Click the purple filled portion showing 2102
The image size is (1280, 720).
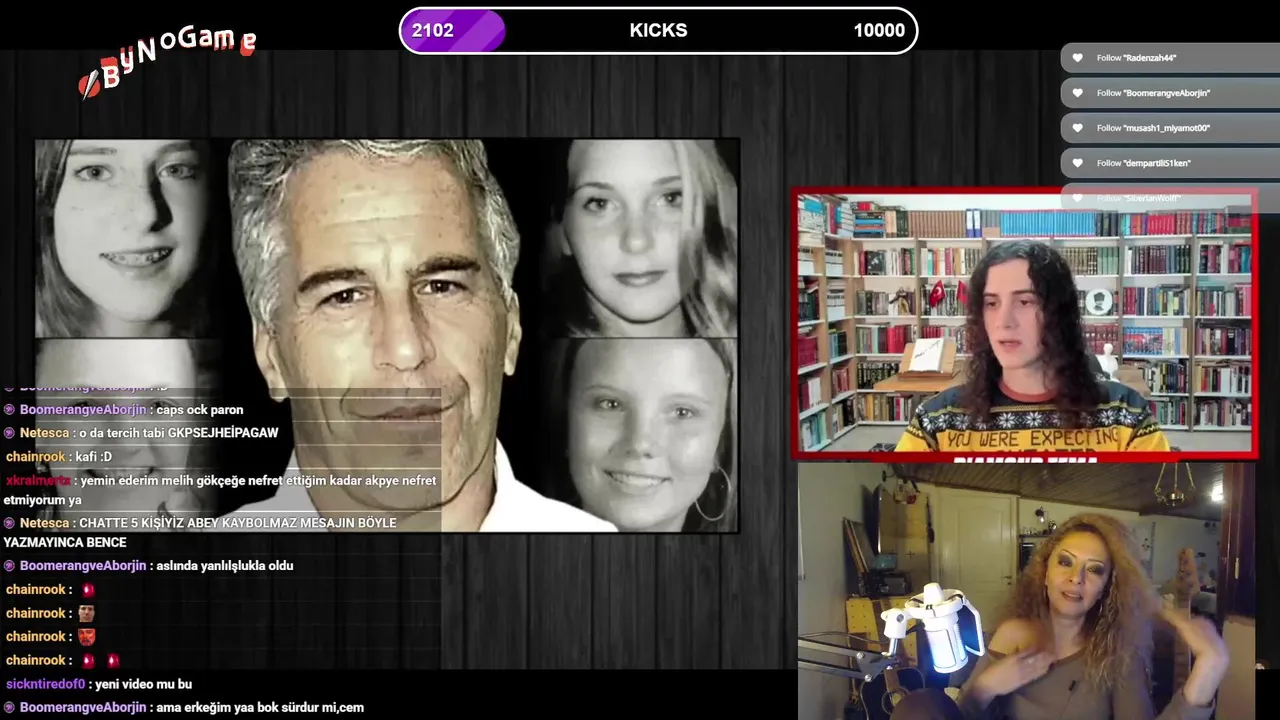(453, 30)
